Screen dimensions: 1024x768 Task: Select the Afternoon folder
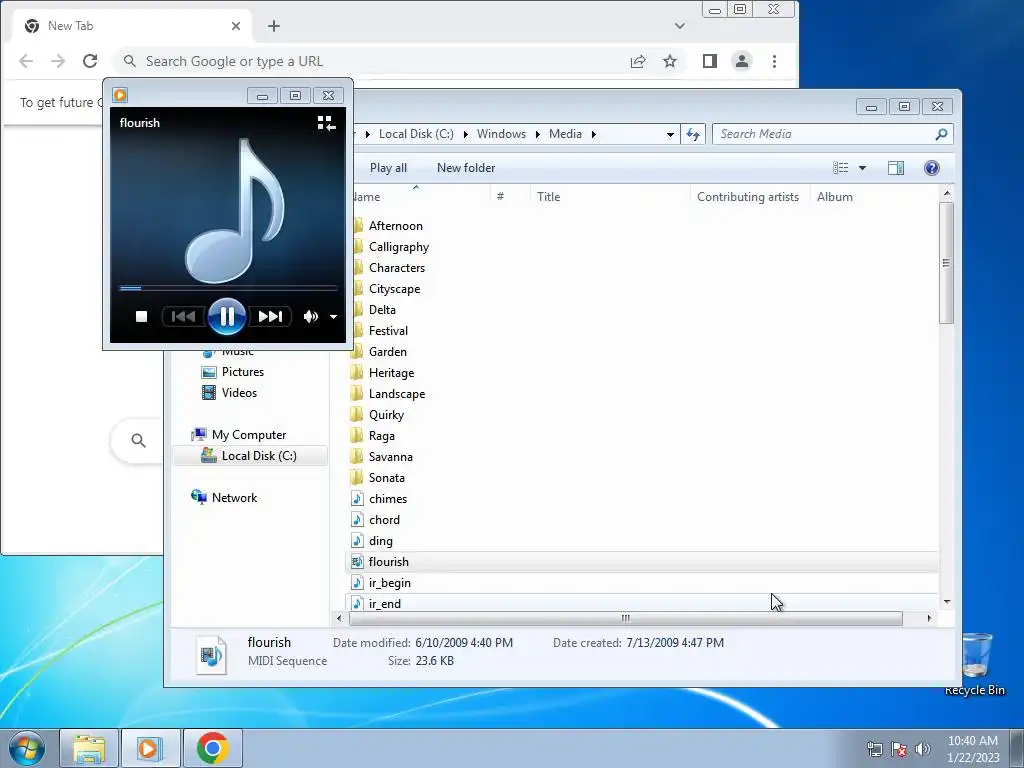click(x=395, y=226)
